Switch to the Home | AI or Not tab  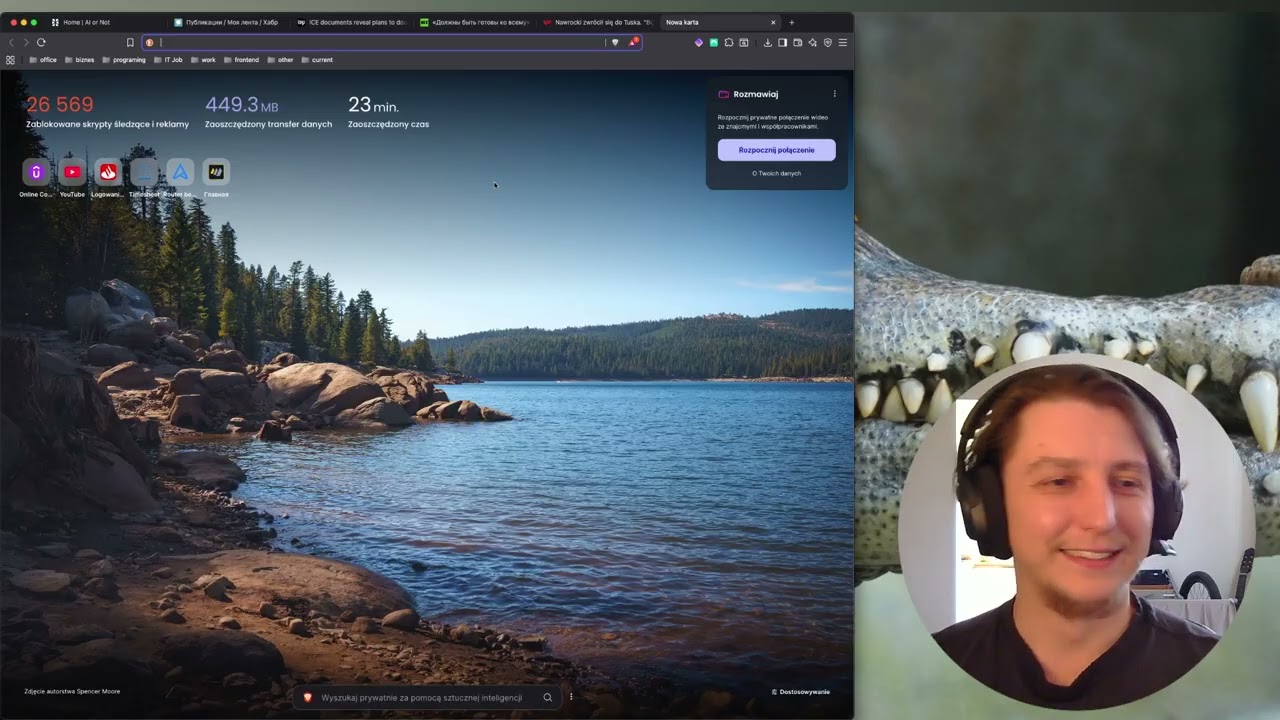click(x=105, y=22)
